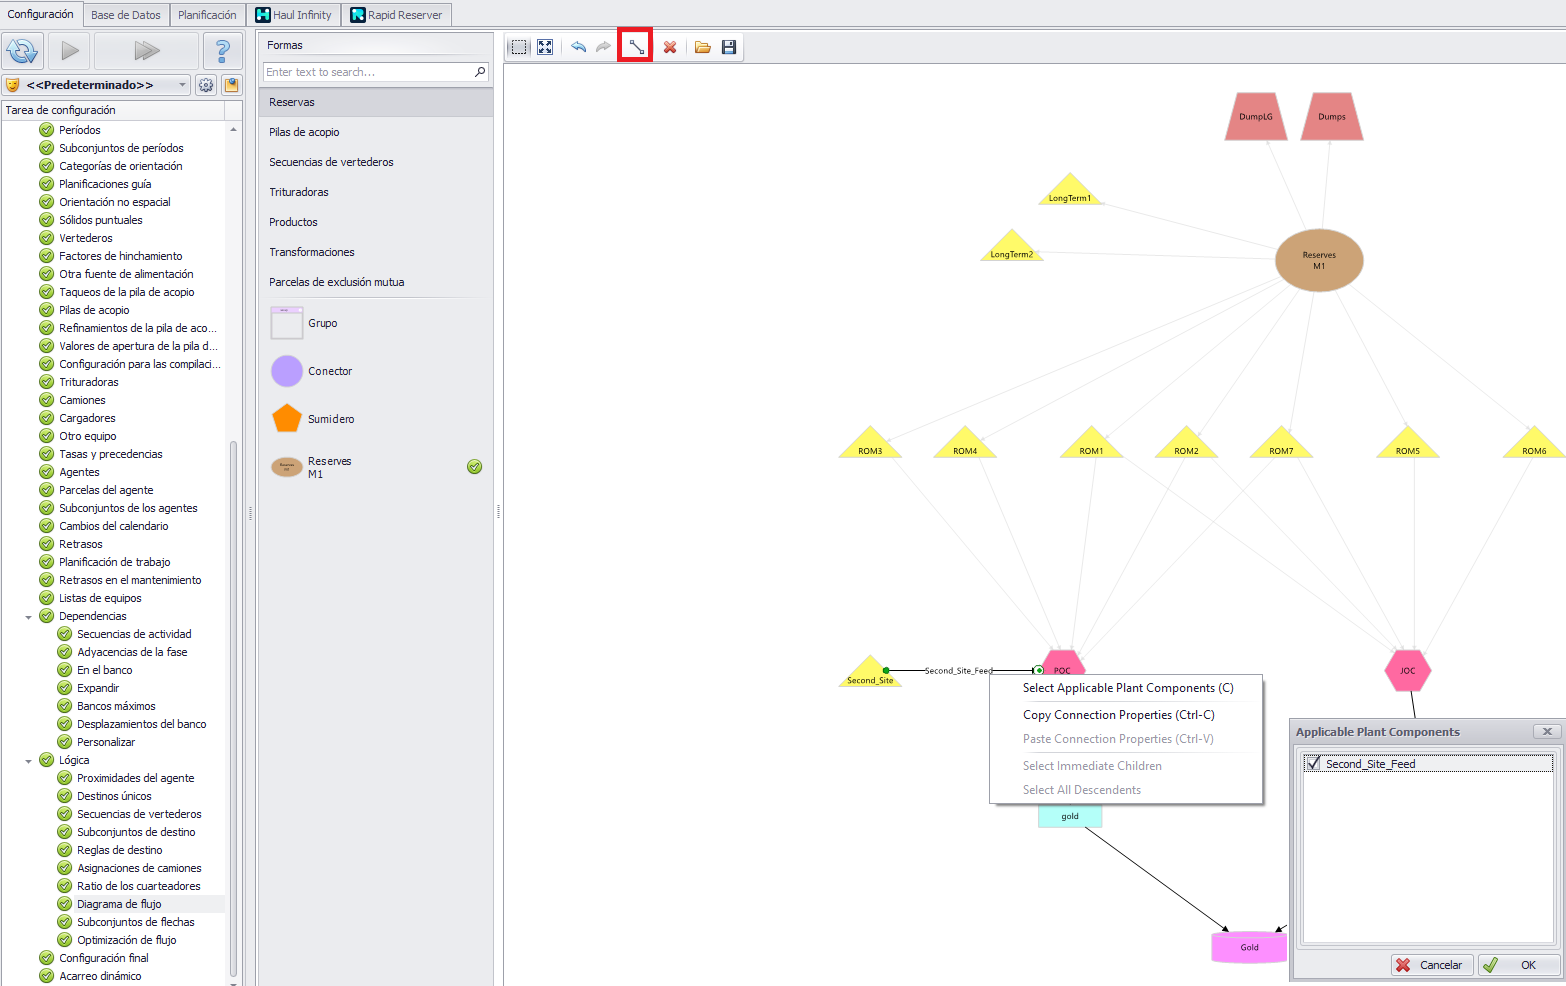Click the shapes search text field
This screenshot has height=986, width=1566.
[x=368, y=72]
